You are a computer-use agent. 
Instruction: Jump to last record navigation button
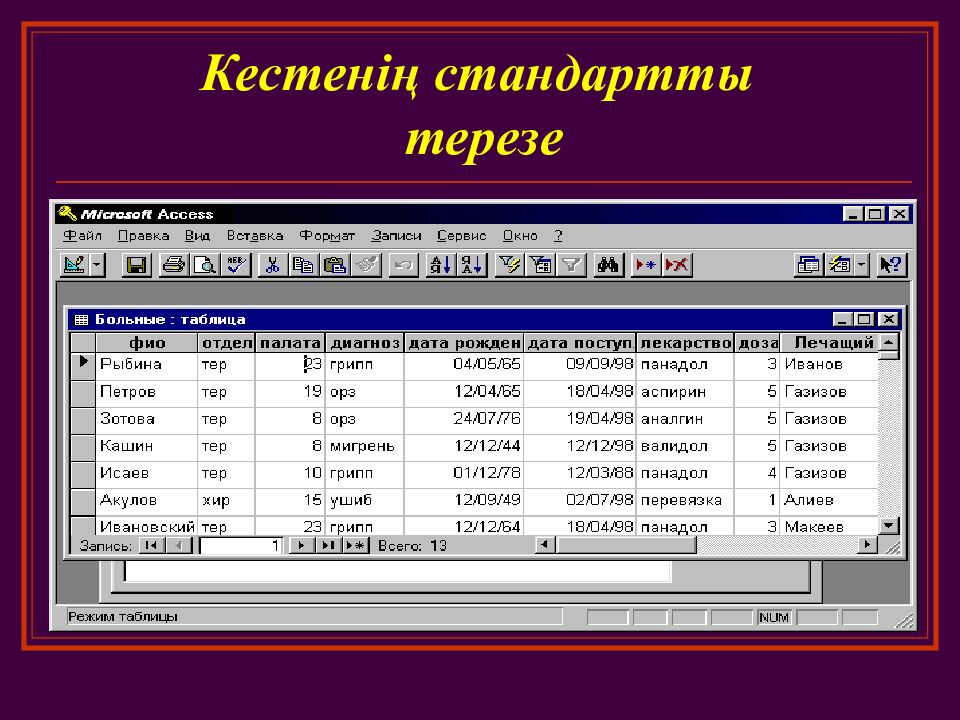pos(327,545)
